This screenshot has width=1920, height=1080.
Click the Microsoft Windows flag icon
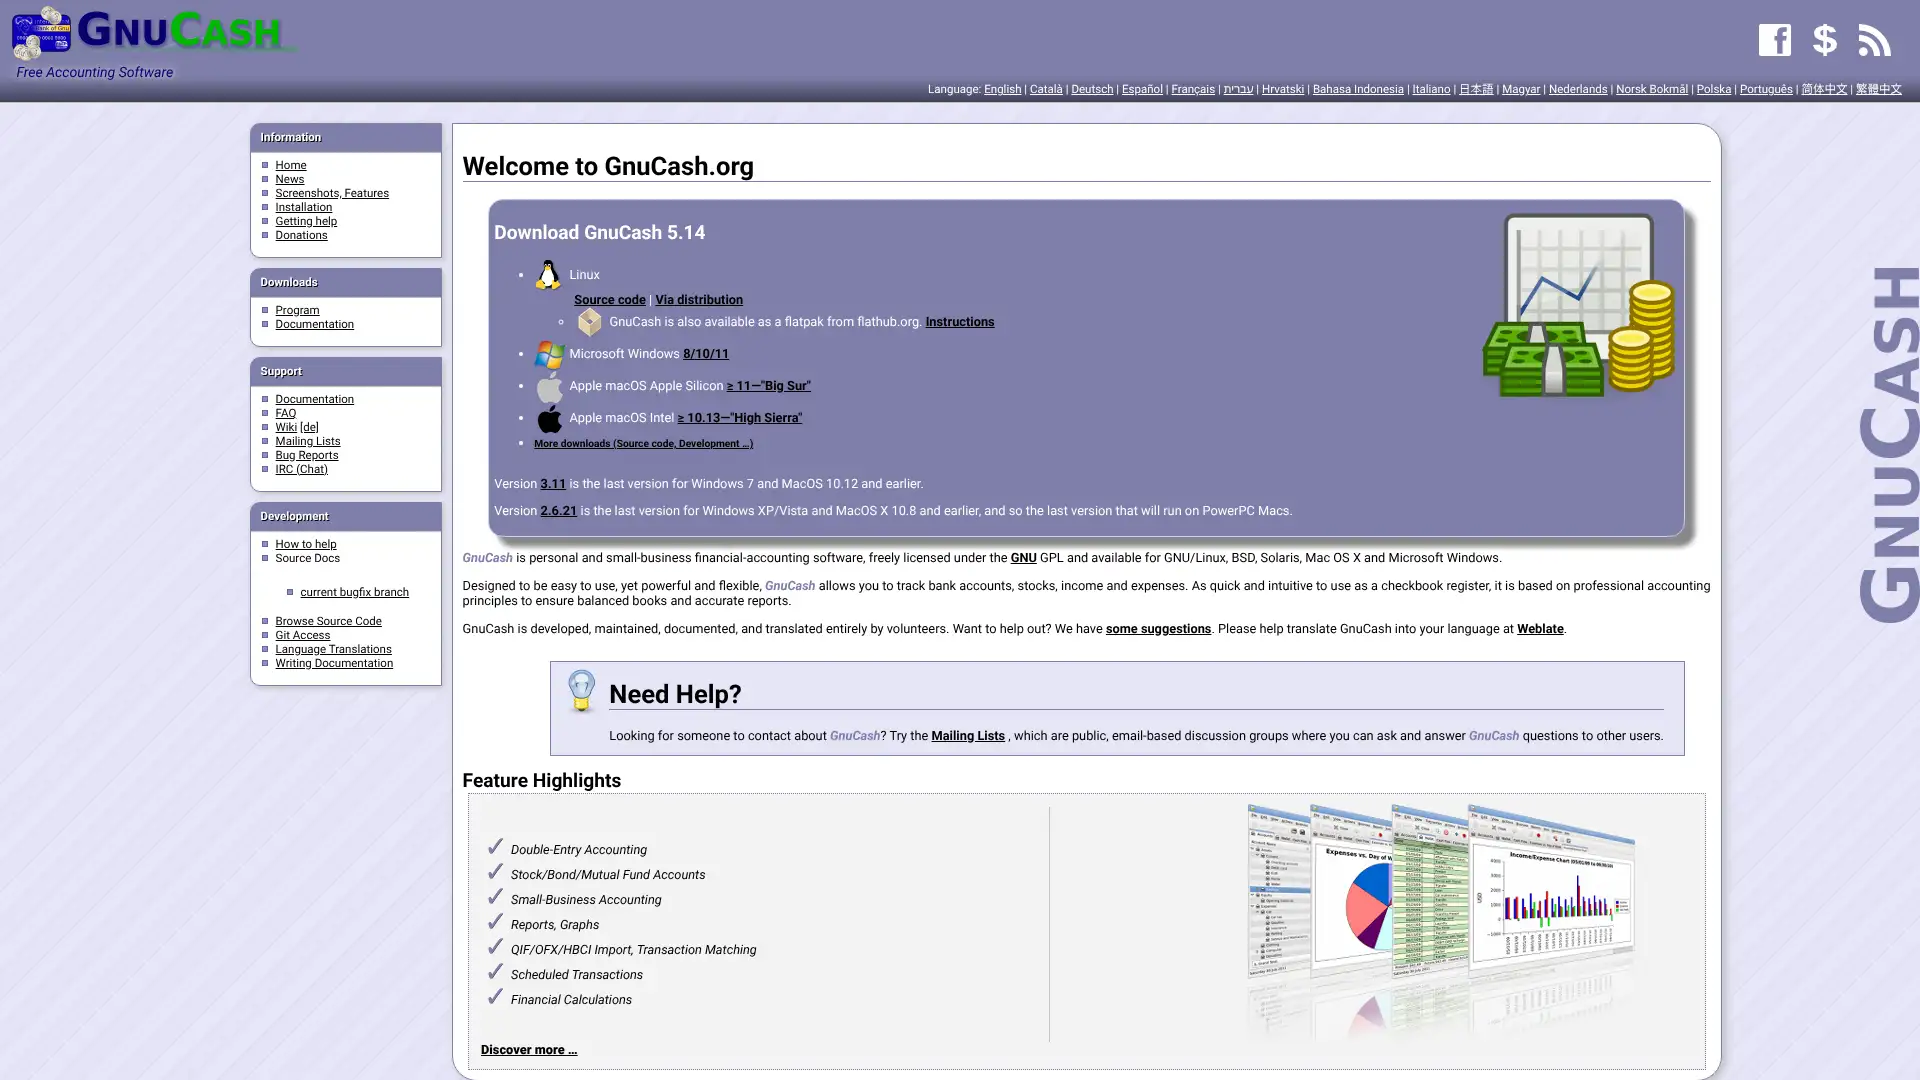549,354
